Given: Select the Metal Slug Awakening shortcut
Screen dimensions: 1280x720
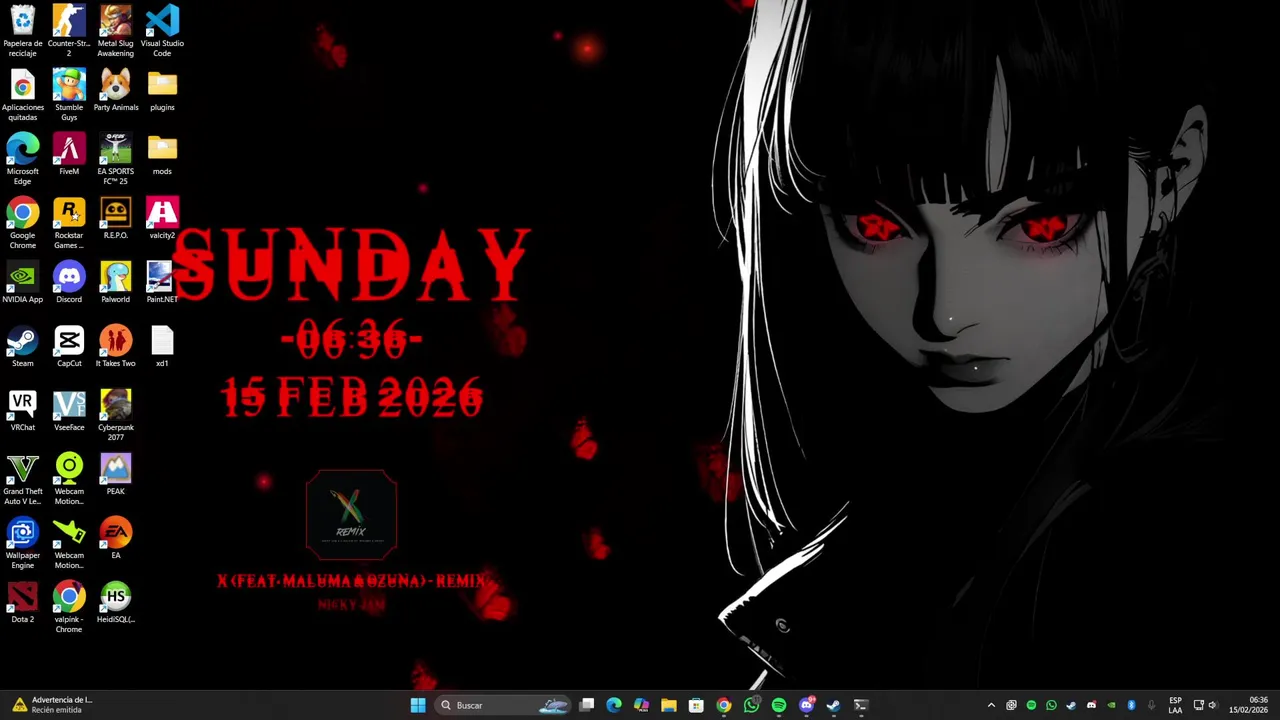Looking at the screenshot, I should (x=115, y=30).
